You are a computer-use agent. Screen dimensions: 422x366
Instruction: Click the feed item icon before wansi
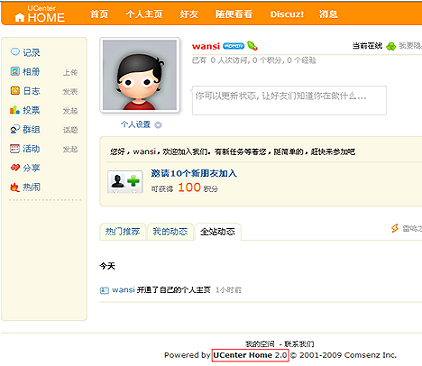pos(104,290)
